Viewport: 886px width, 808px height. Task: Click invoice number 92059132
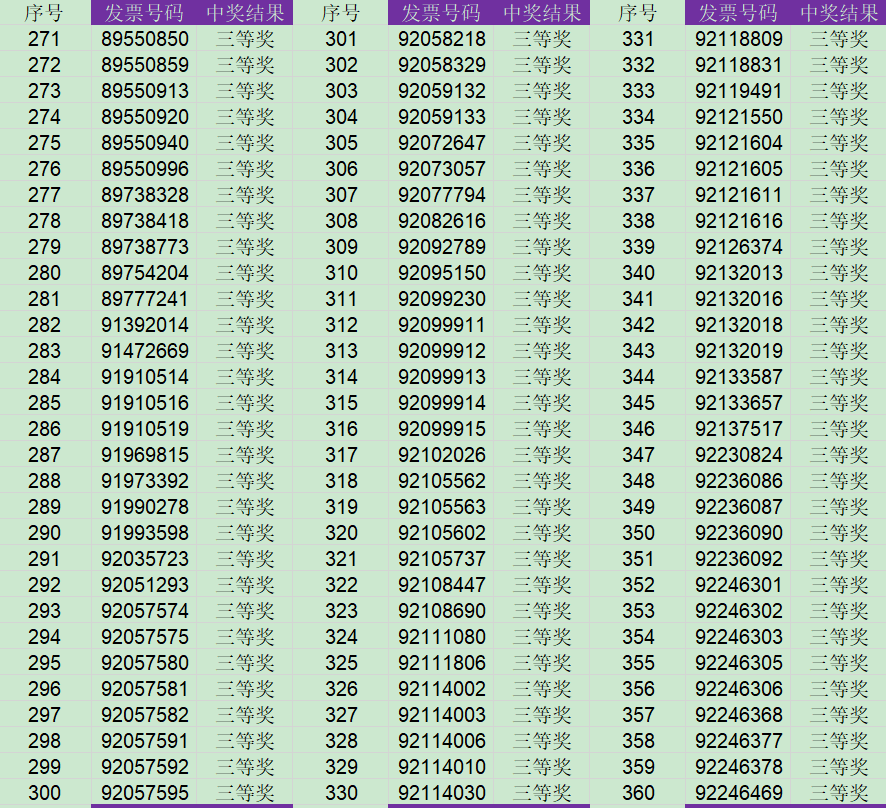pyautogui.click(x=442, y=91)
